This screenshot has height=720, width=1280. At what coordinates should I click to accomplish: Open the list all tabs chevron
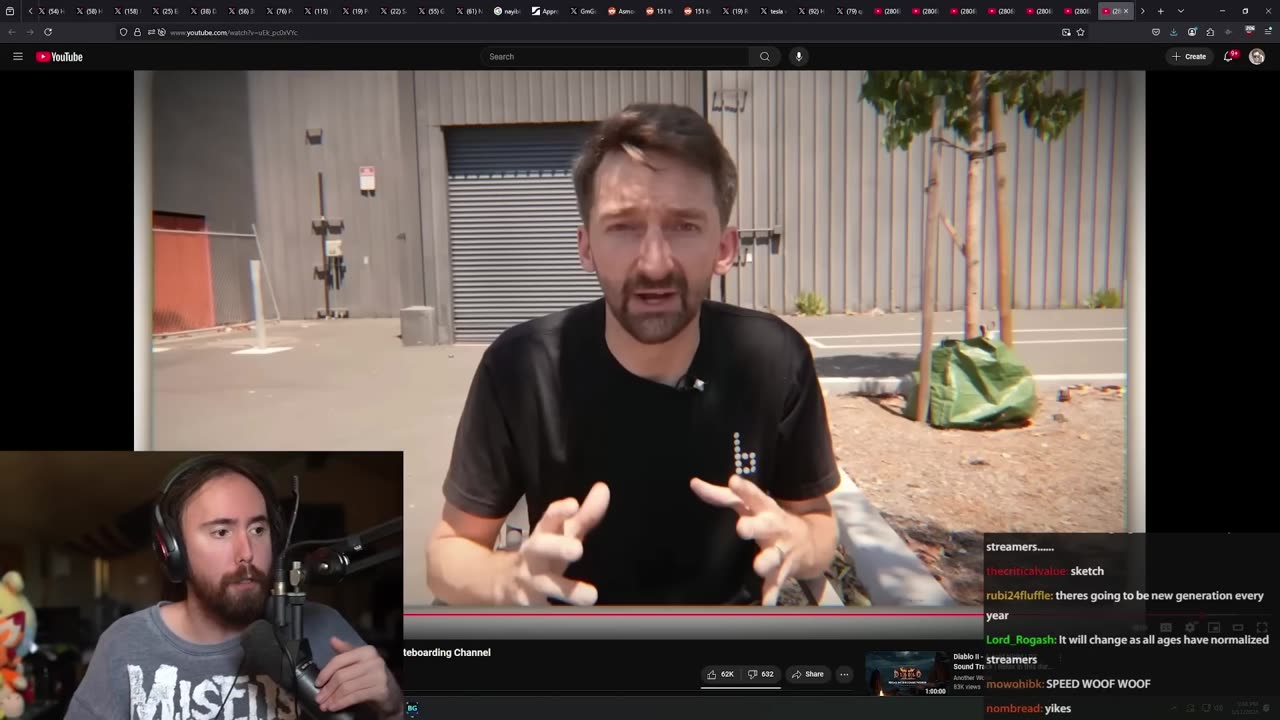coord(1180,11)
